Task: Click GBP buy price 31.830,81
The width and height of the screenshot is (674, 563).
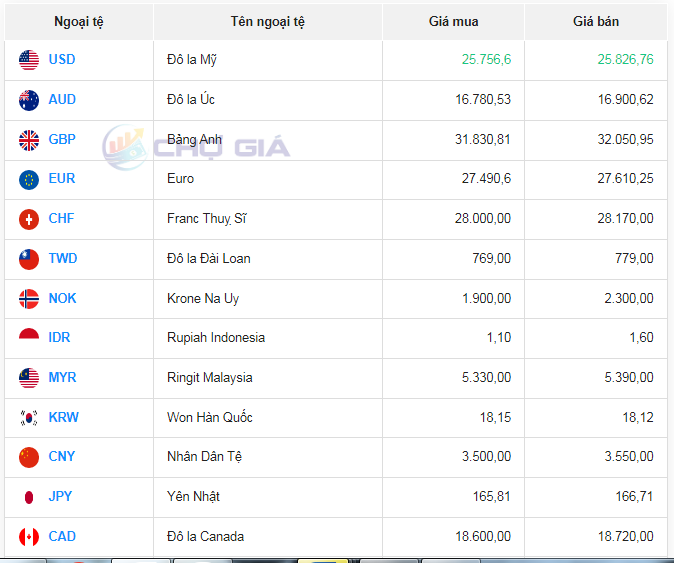Action: (x=483, y=139)
